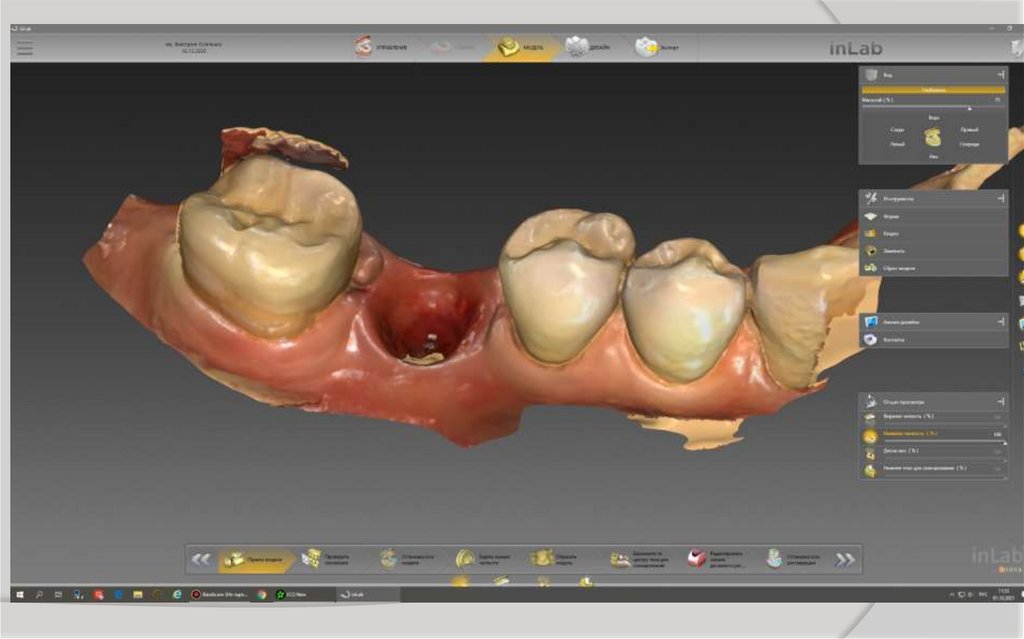Open Windows taskbar search

click(x=39, y=595)
